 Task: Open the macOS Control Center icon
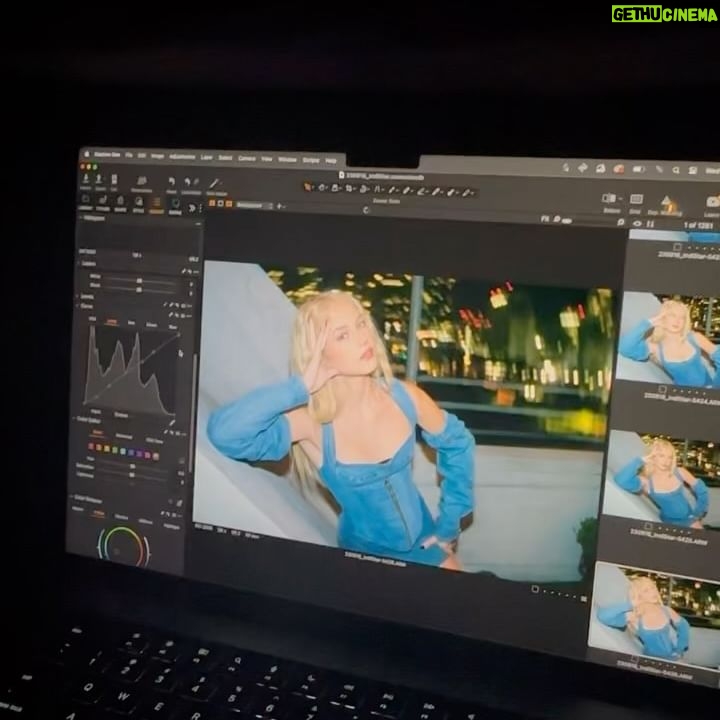point(692,170)
